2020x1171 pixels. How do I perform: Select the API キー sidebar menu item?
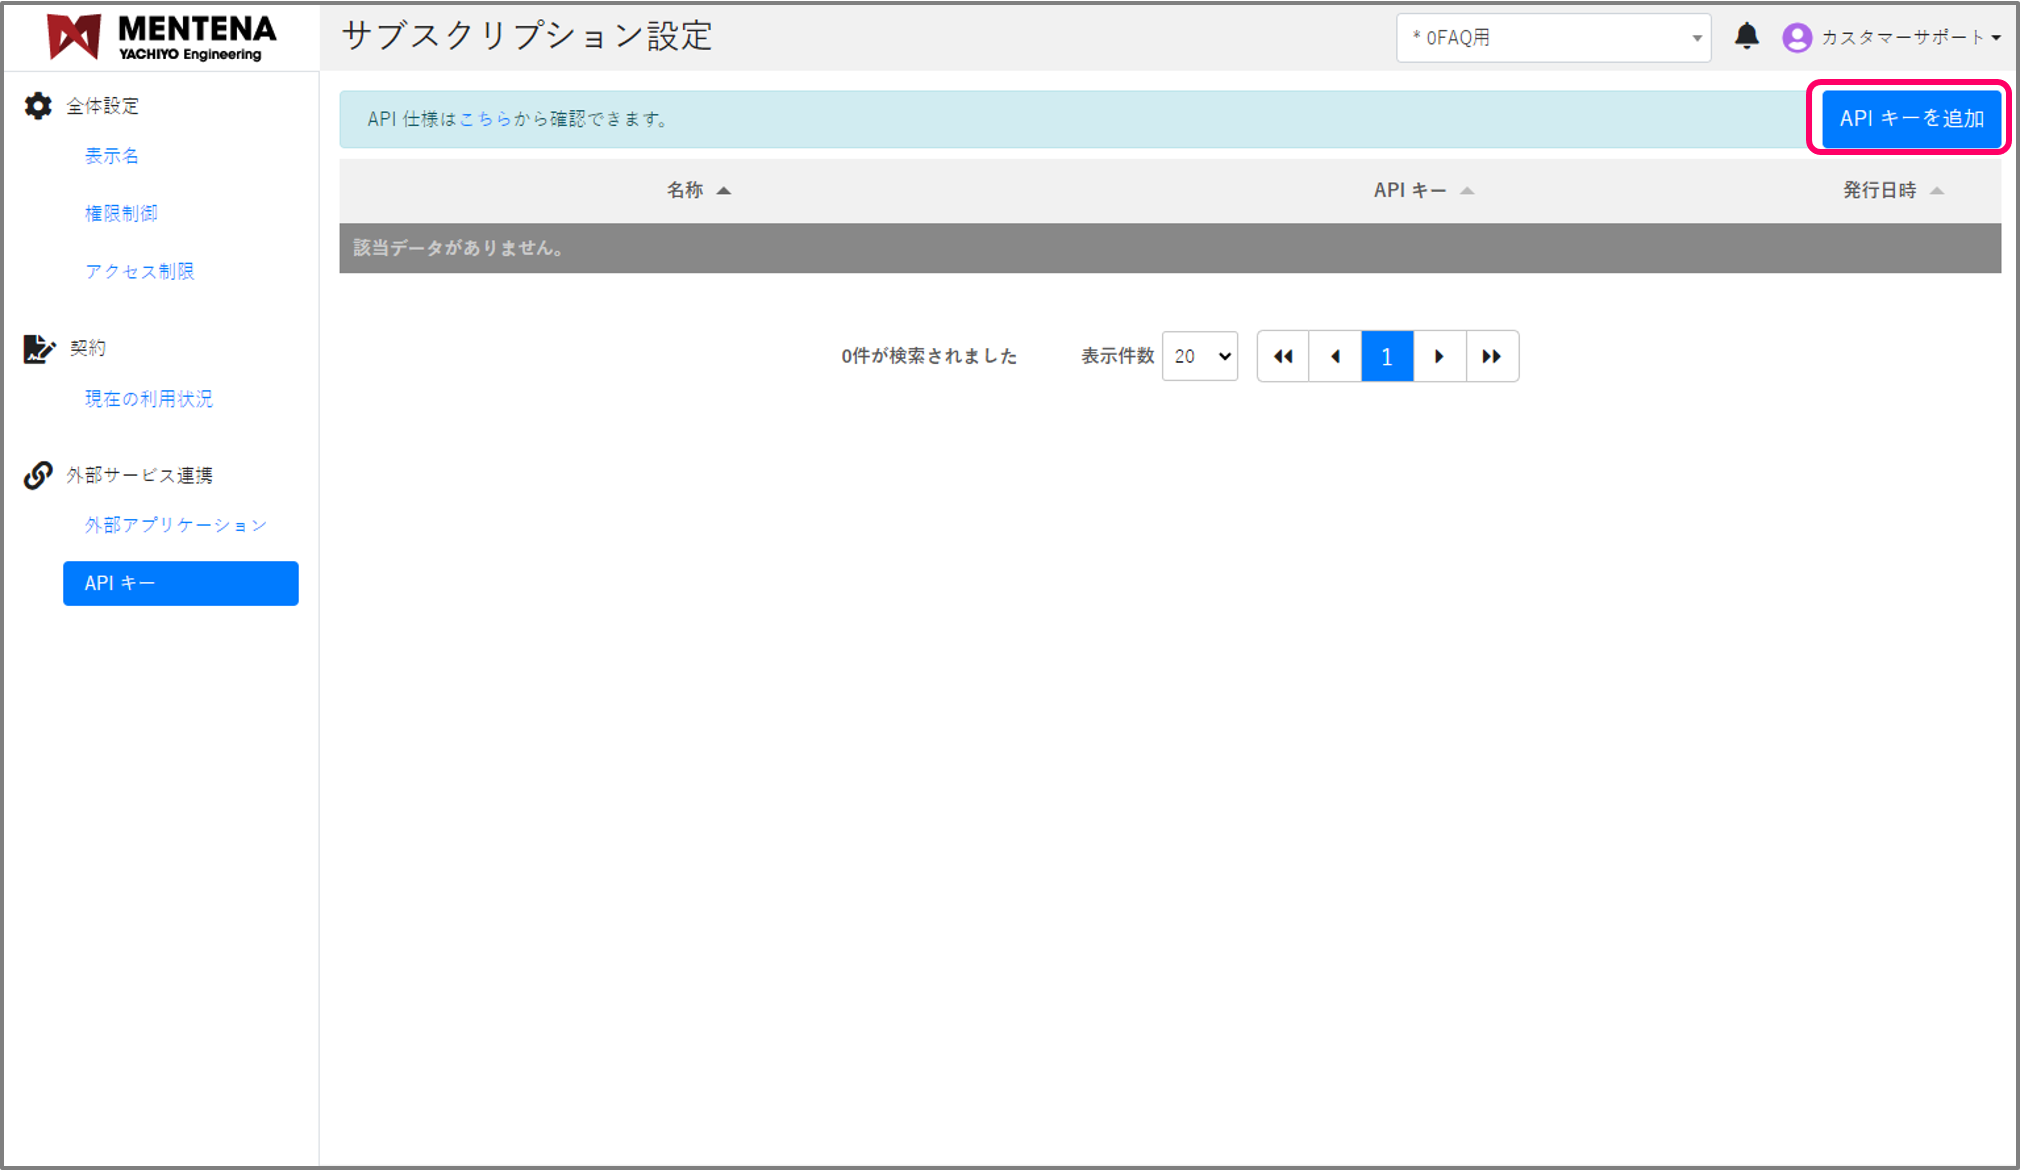tap(180, 583)
